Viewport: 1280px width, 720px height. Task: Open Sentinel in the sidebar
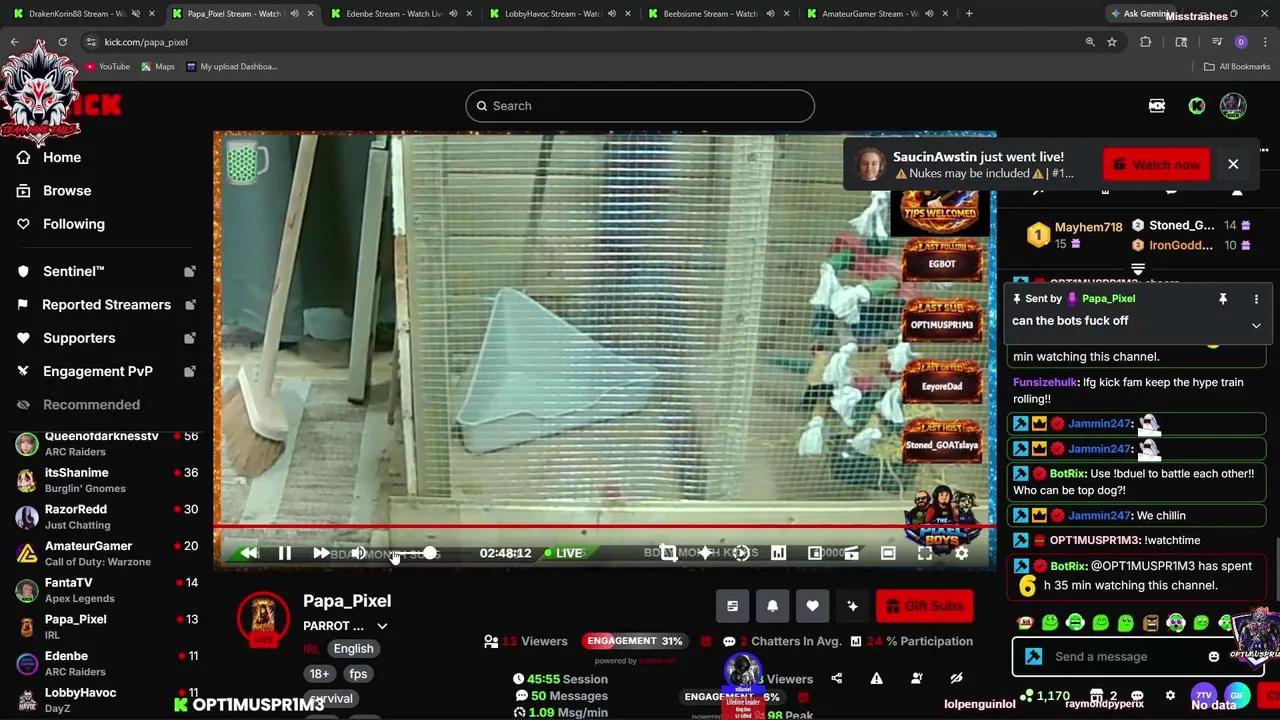74,271
